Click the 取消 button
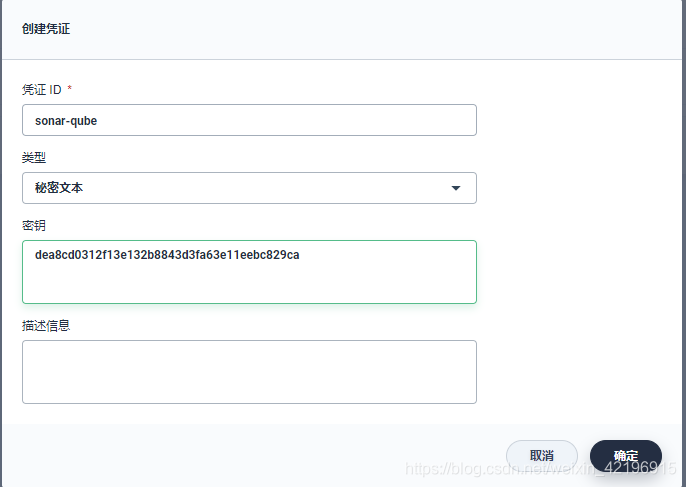This screenshot has width=686, height=487. coord(542,455)
